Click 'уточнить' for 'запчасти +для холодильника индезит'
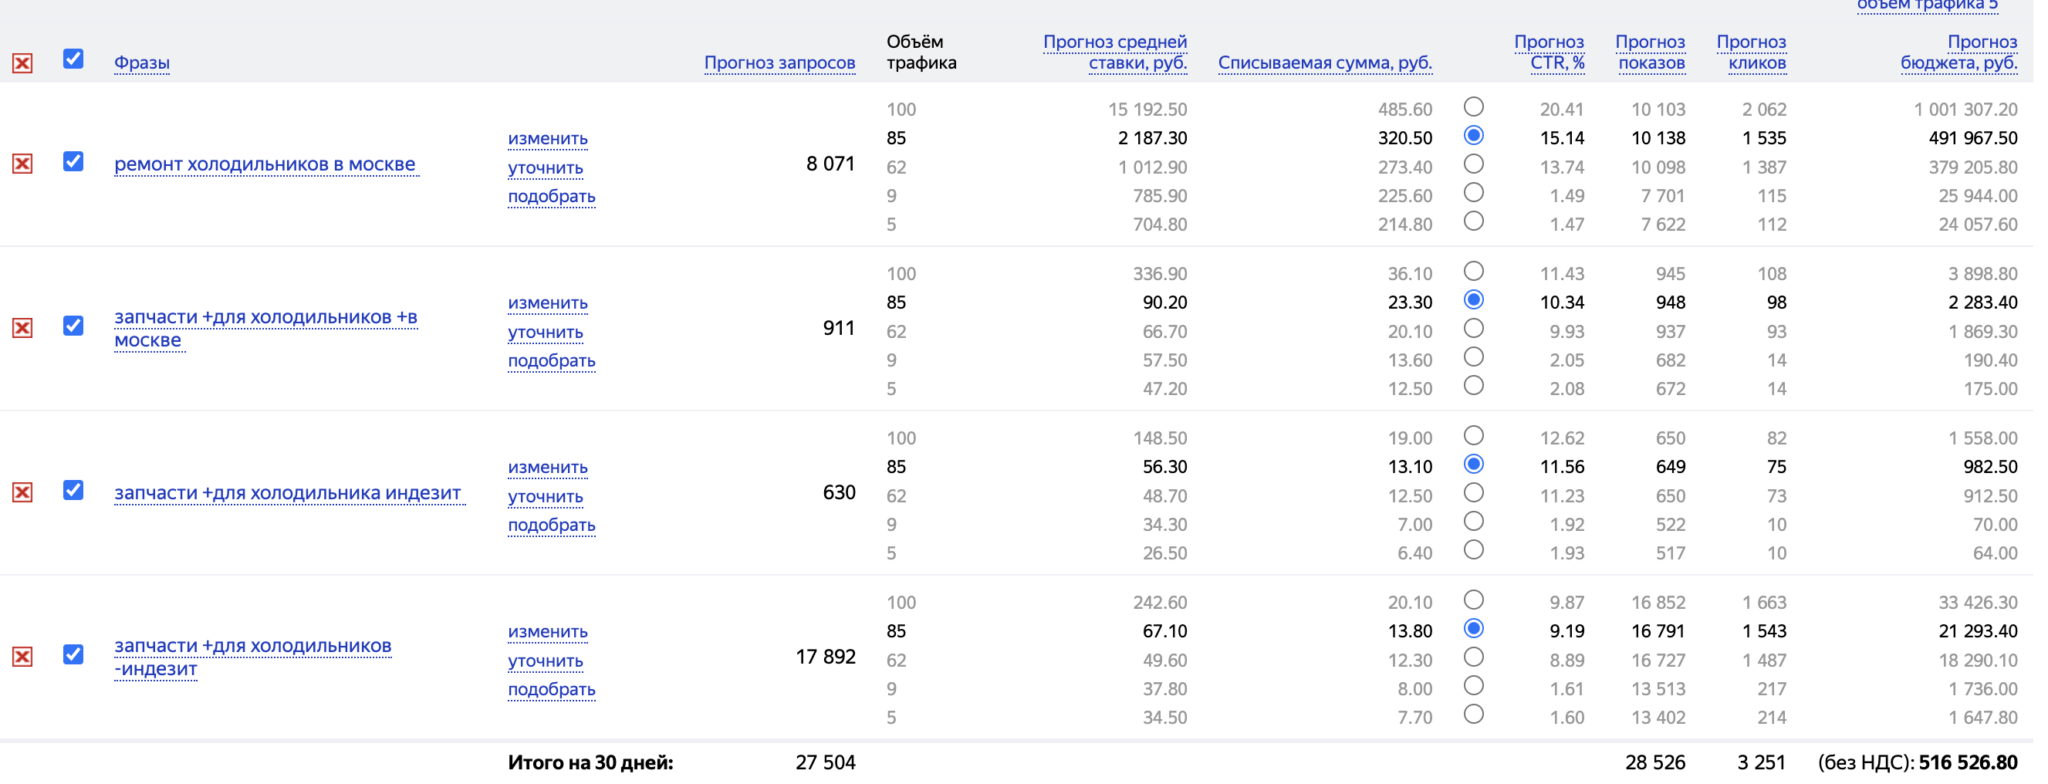The image size is (2048, 784). (545, 497)
